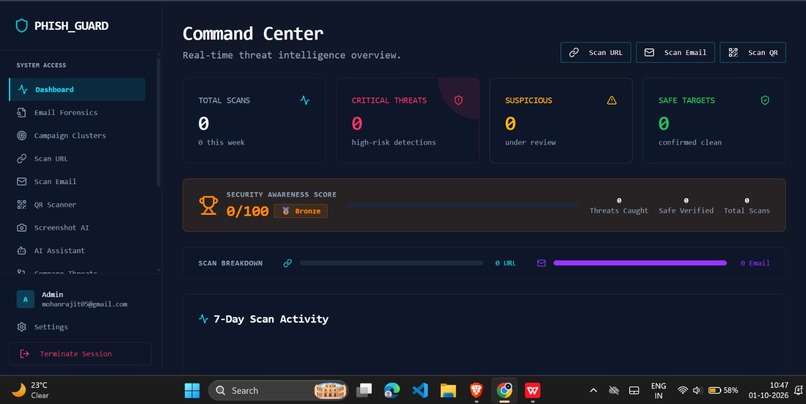Image resolution: width=806 pixels, height=404 pixels.
Task: Open the Windows Start menu
Action: 192,391
